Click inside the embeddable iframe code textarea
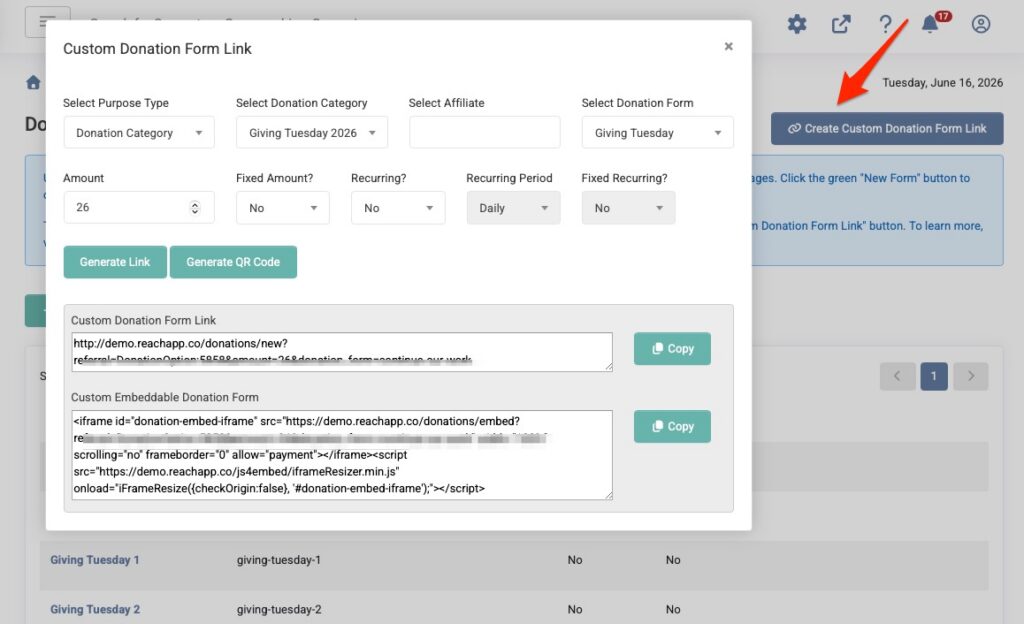The height and width of the screenshot is (624, 1024). [342, 455]
